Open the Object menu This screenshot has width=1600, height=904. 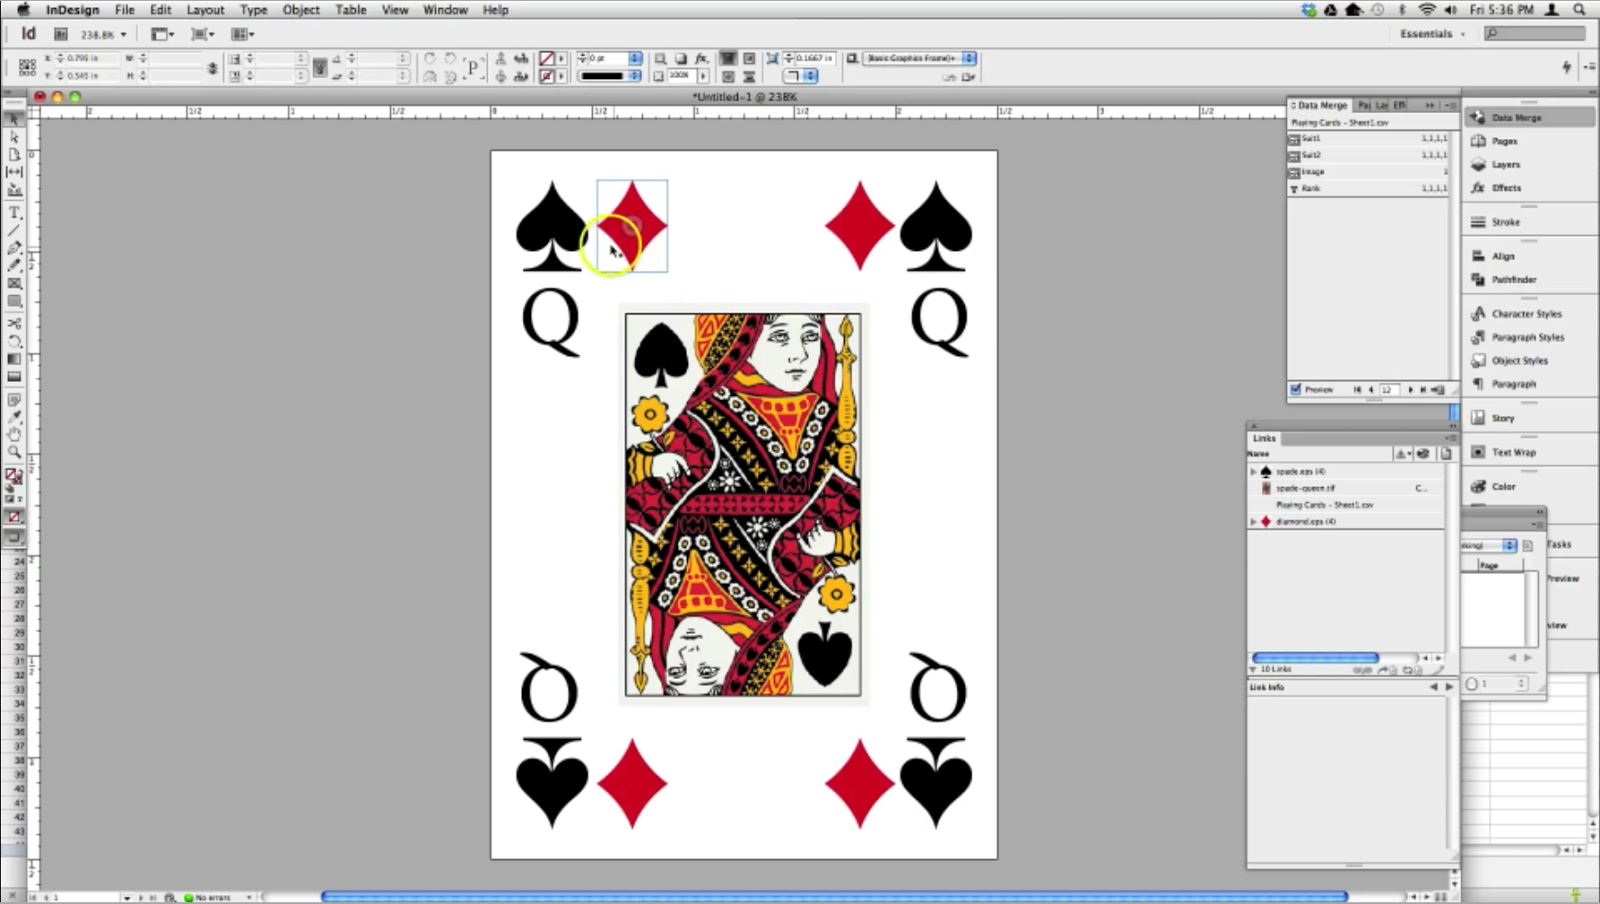point(300,9)
